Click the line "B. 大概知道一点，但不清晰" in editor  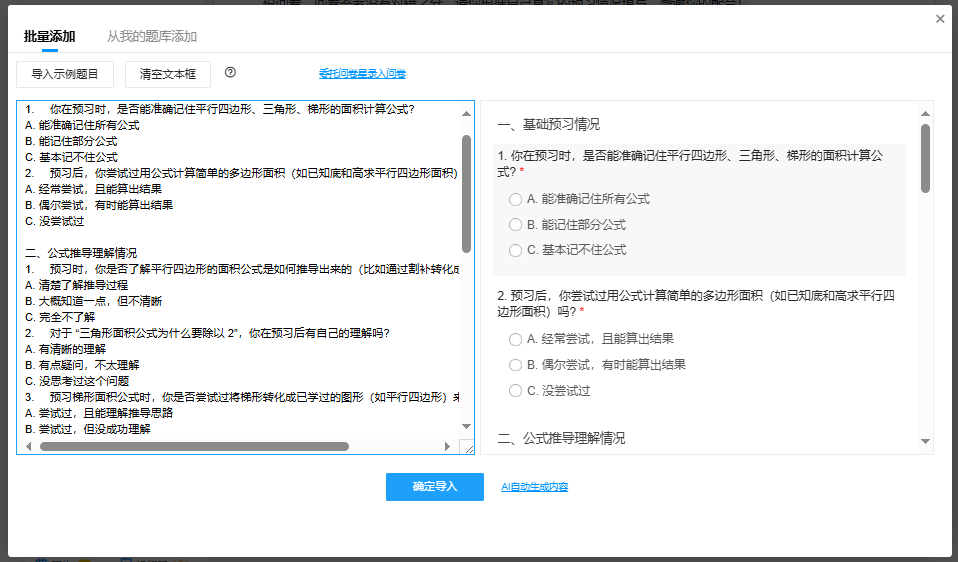pos(93,301)
